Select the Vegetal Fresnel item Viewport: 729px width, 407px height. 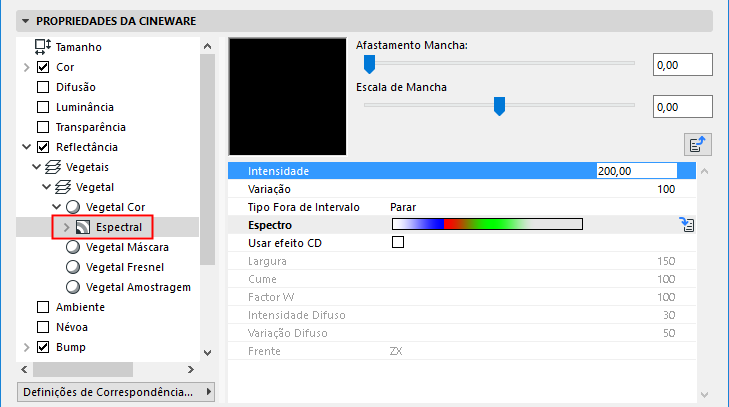[x=125, y=267]
